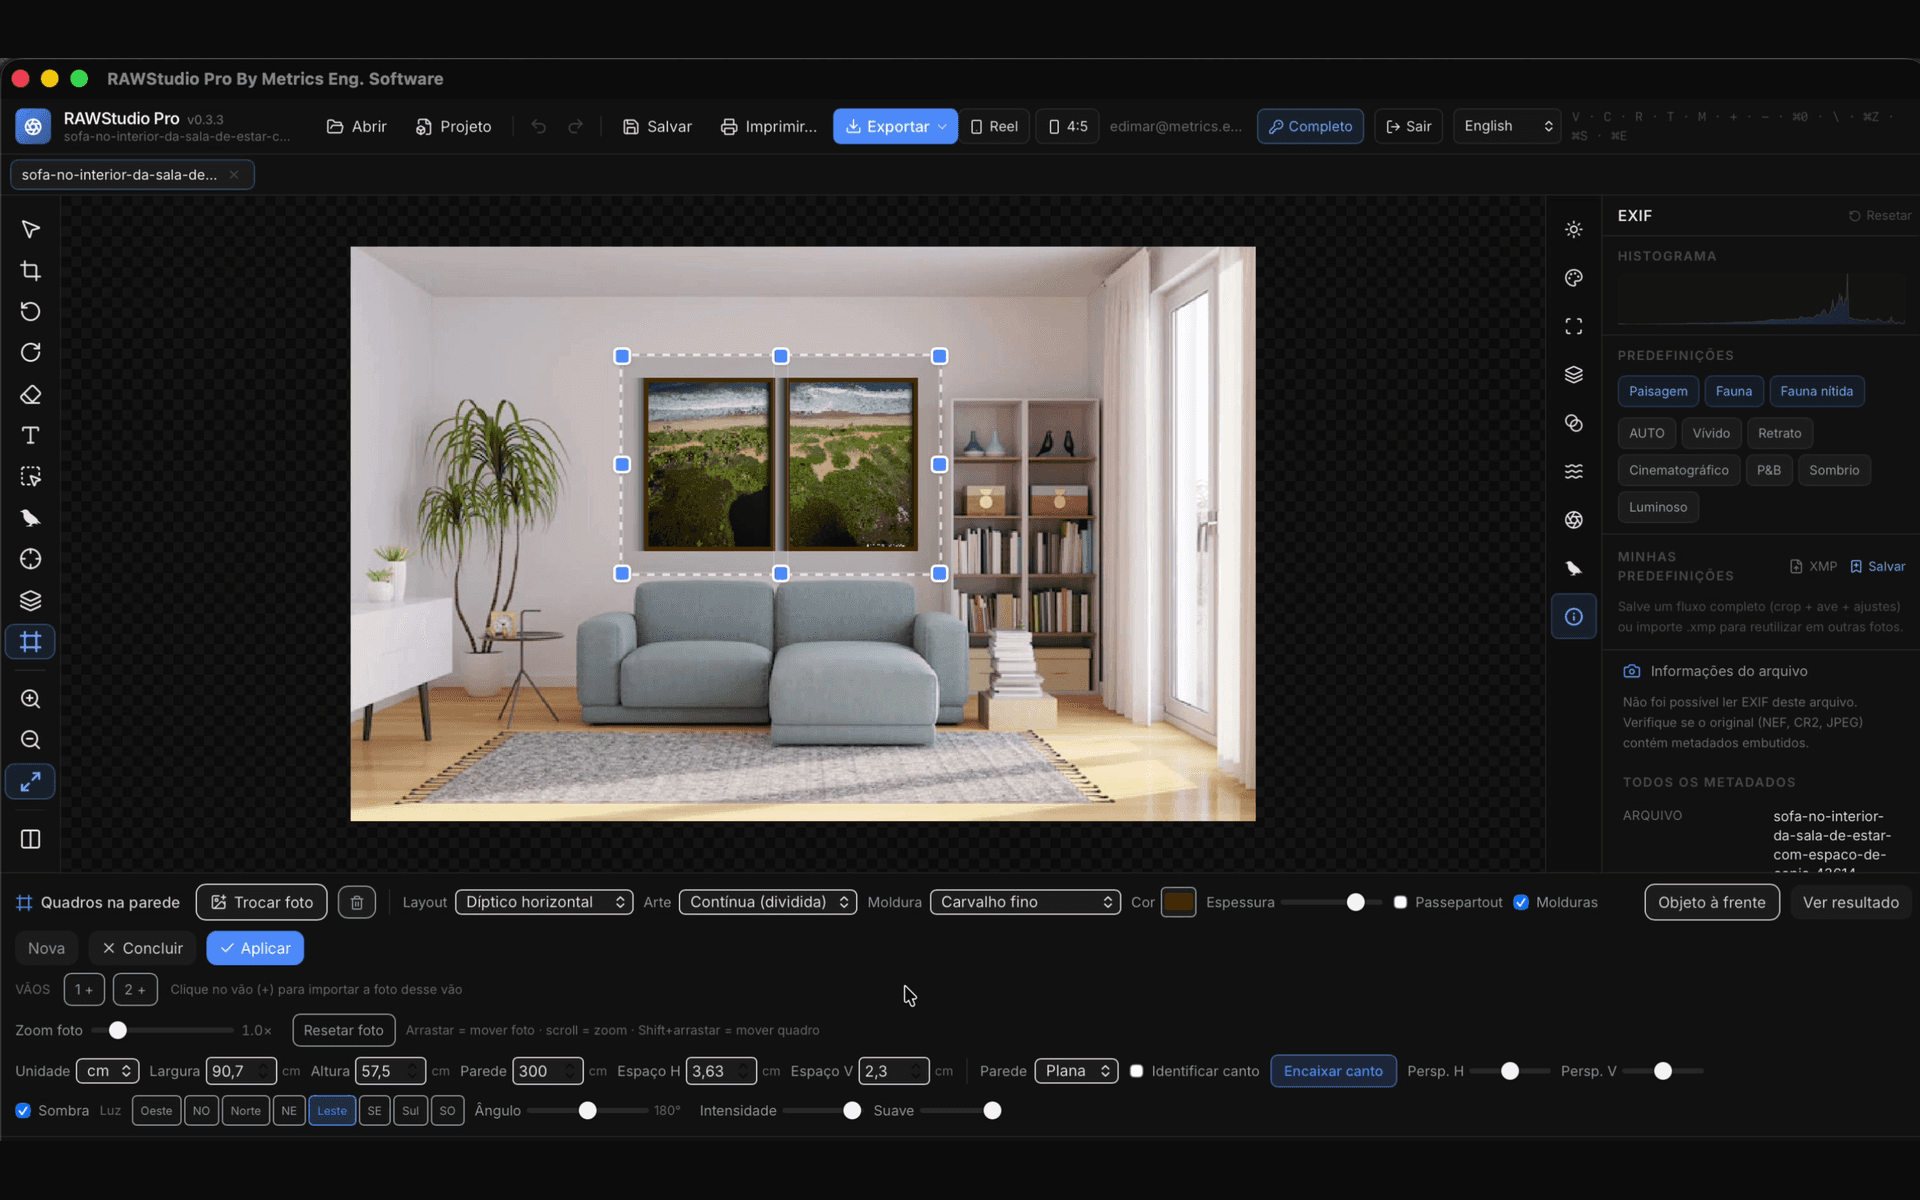Disable the Molduras checkbox
The height and width of the screenshot is (1200, 1920).
pyautogui.click(x=1521, y=902)
